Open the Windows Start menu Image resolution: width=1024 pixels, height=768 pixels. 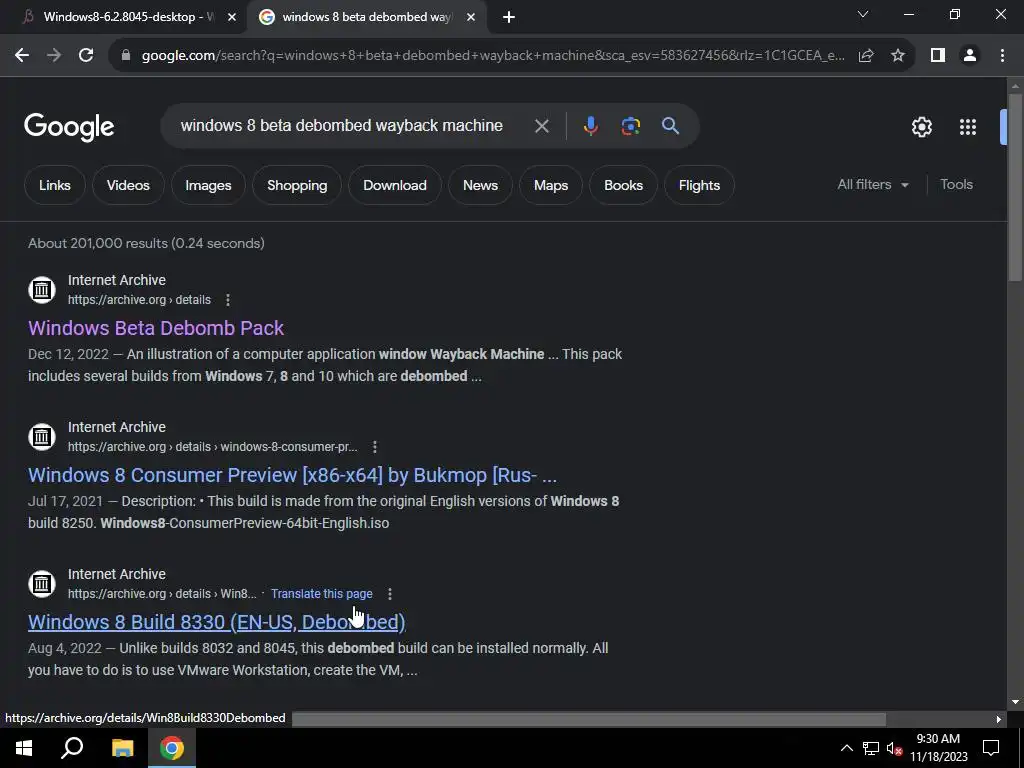coord(24,748)
